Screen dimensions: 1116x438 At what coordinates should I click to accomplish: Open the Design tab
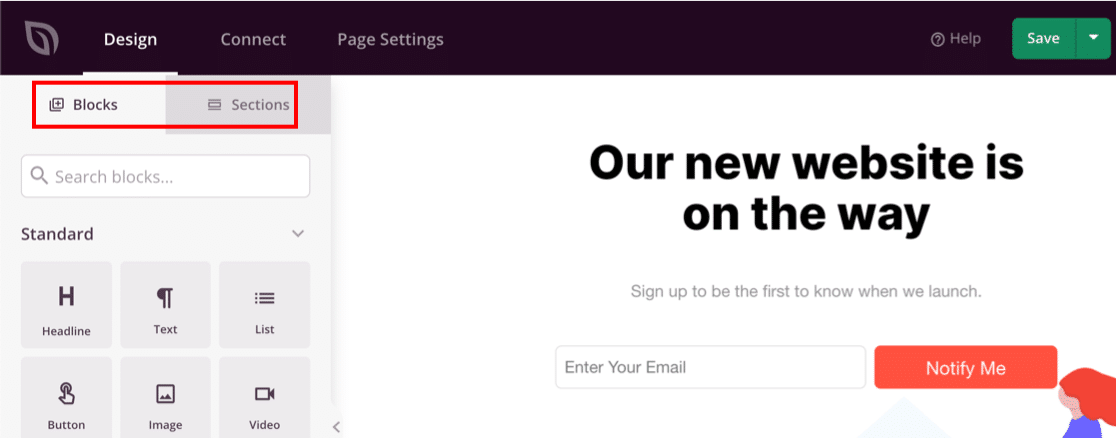[x=130, y=39]
